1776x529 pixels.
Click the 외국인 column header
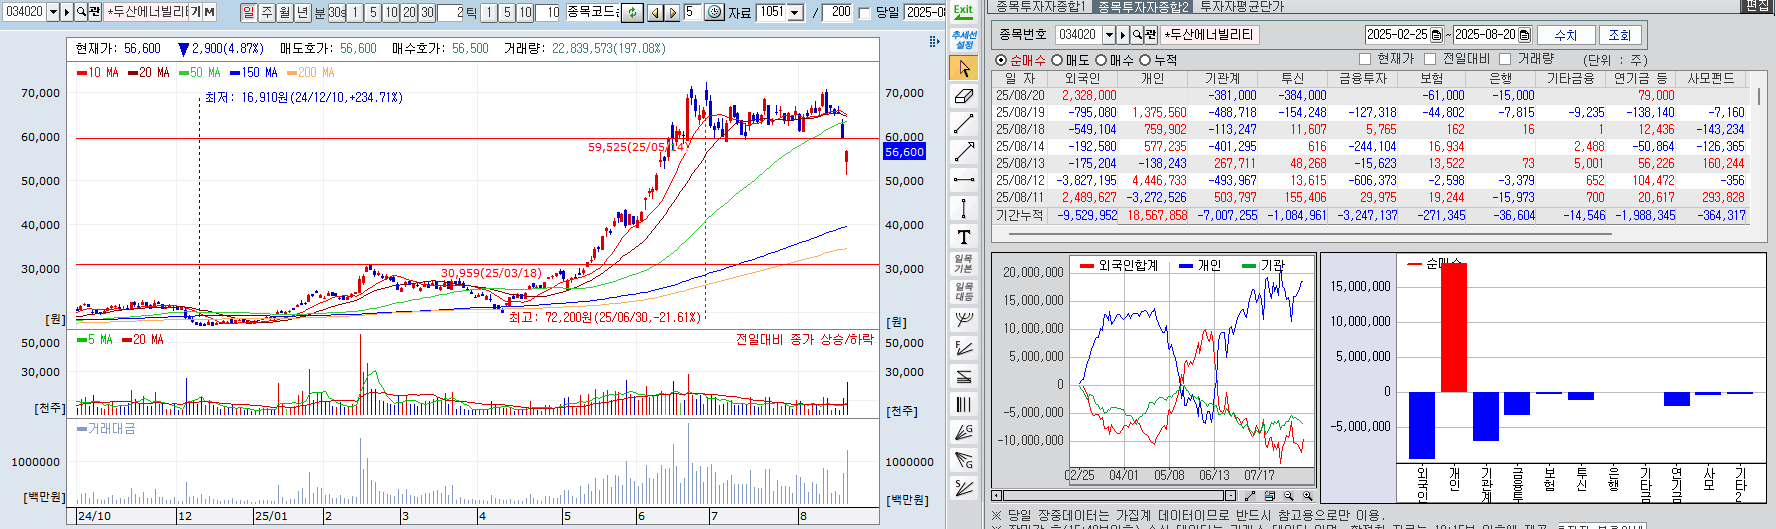[x=1082, y=78]
